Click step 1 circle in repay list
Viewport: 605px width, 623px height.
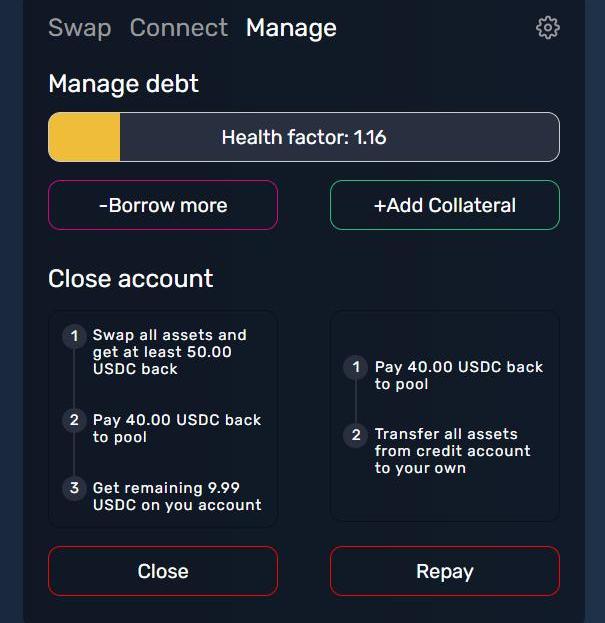click(355, 368)
